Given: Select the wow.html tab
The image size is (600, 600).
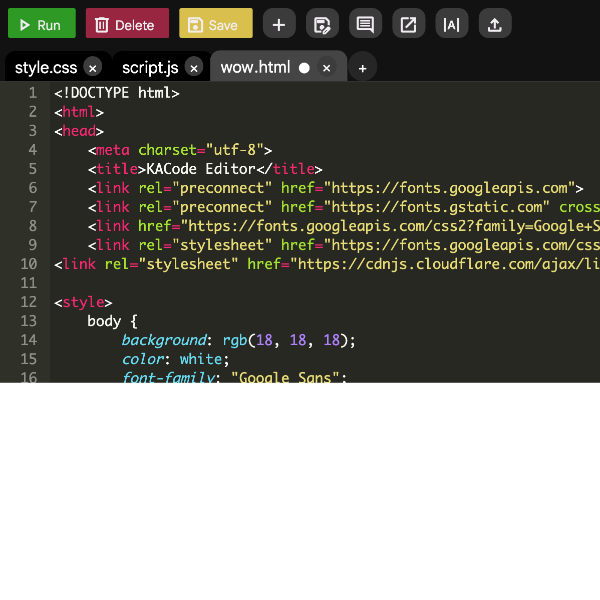Looking at the screenshot, I should pos(255,67).
